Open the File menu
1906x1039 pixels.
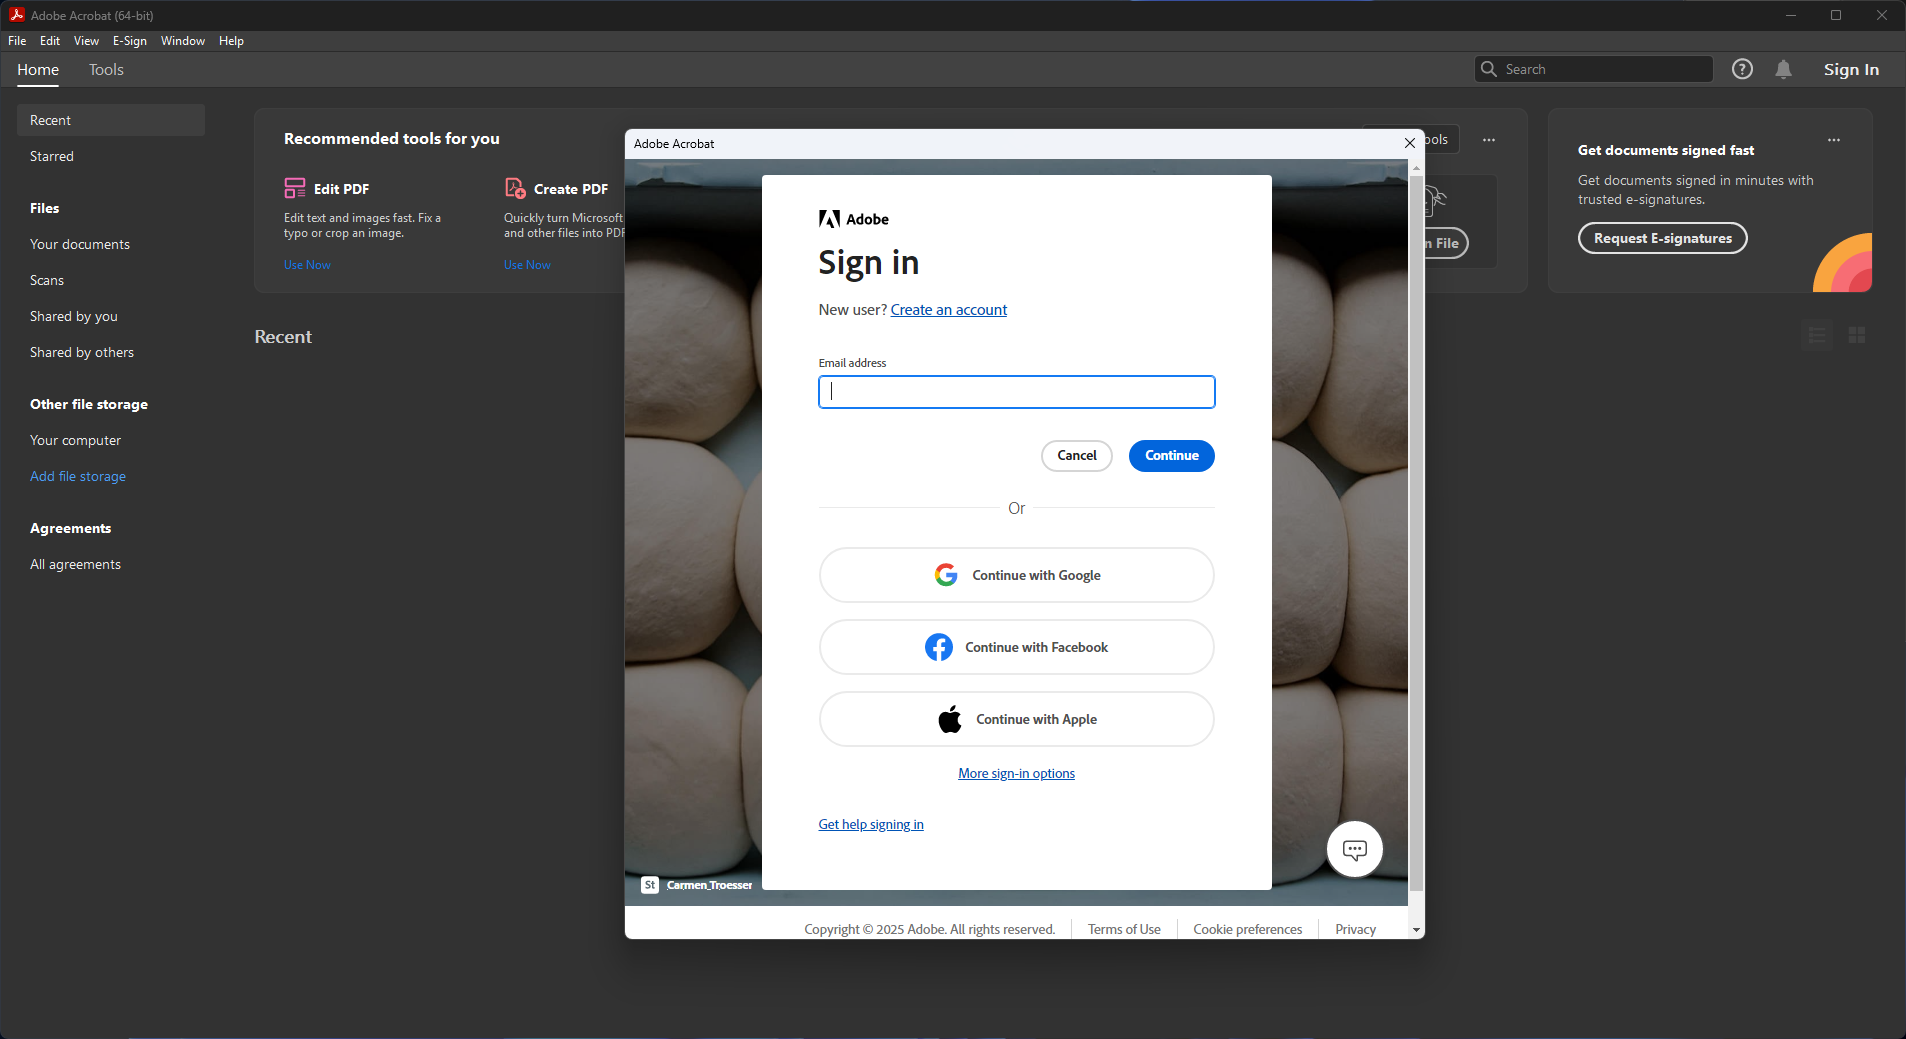point(17,41)
